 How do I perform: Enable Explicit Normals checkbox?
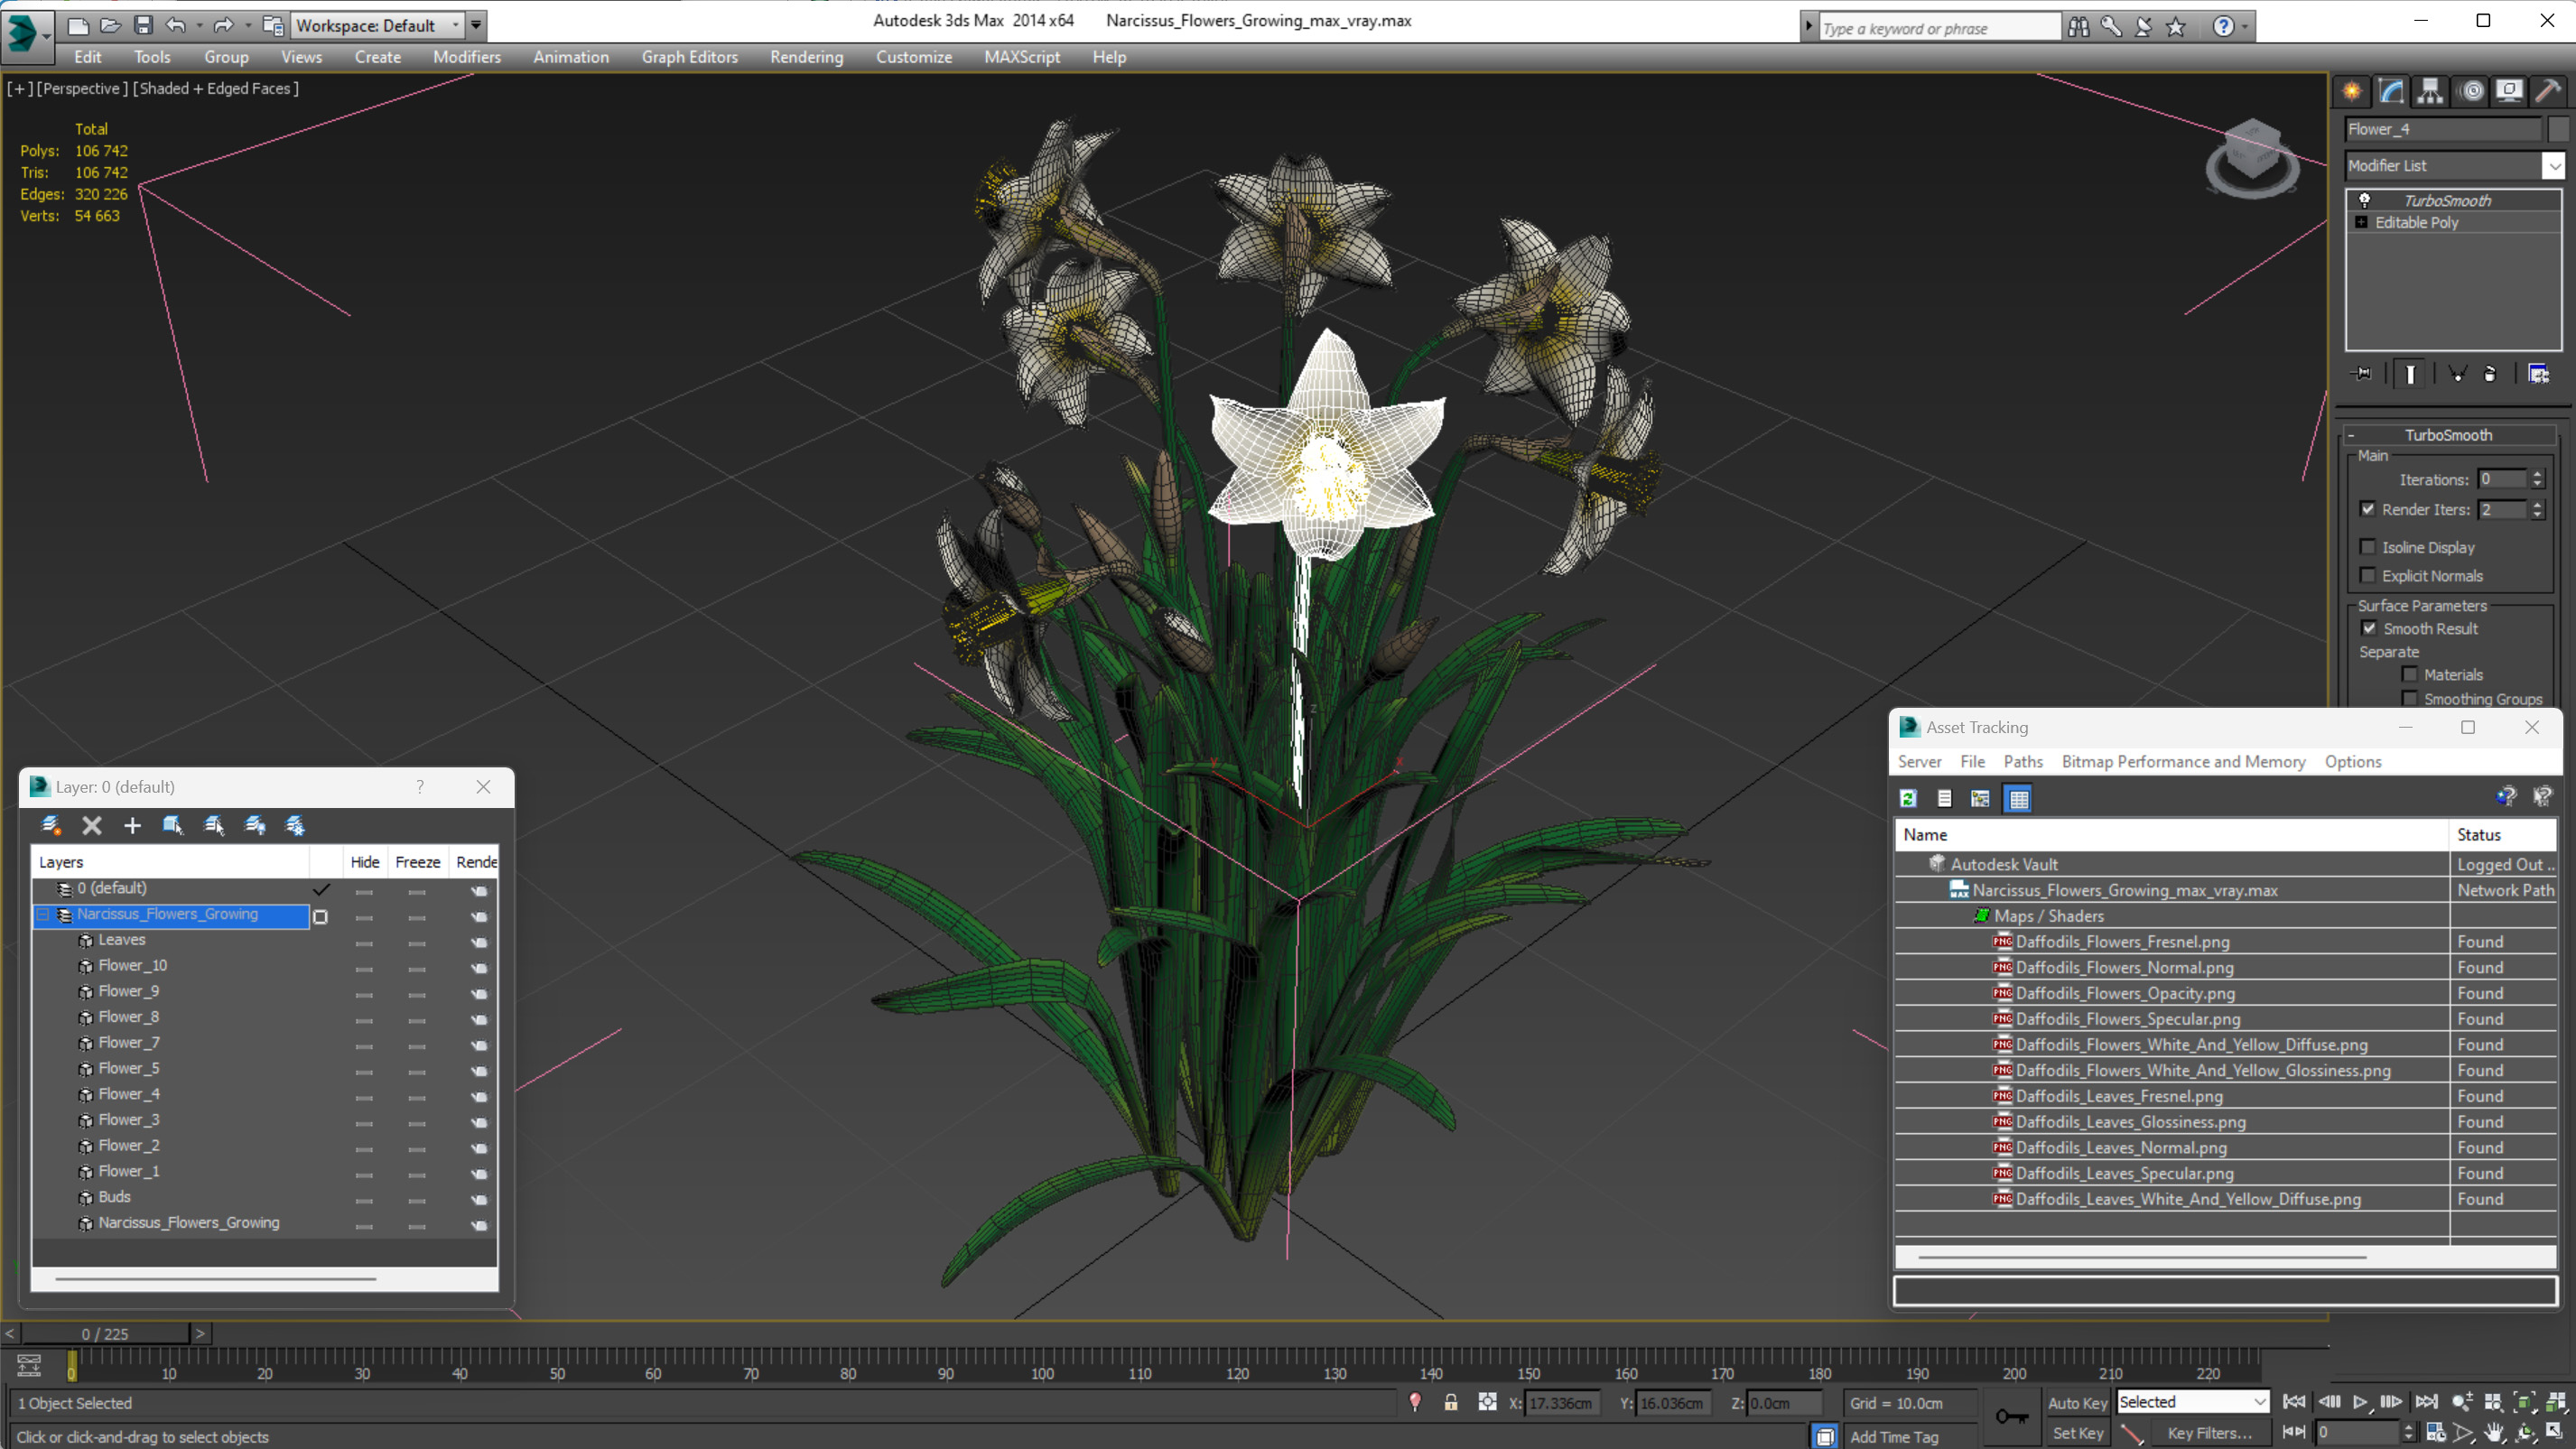click(2368, 575)
